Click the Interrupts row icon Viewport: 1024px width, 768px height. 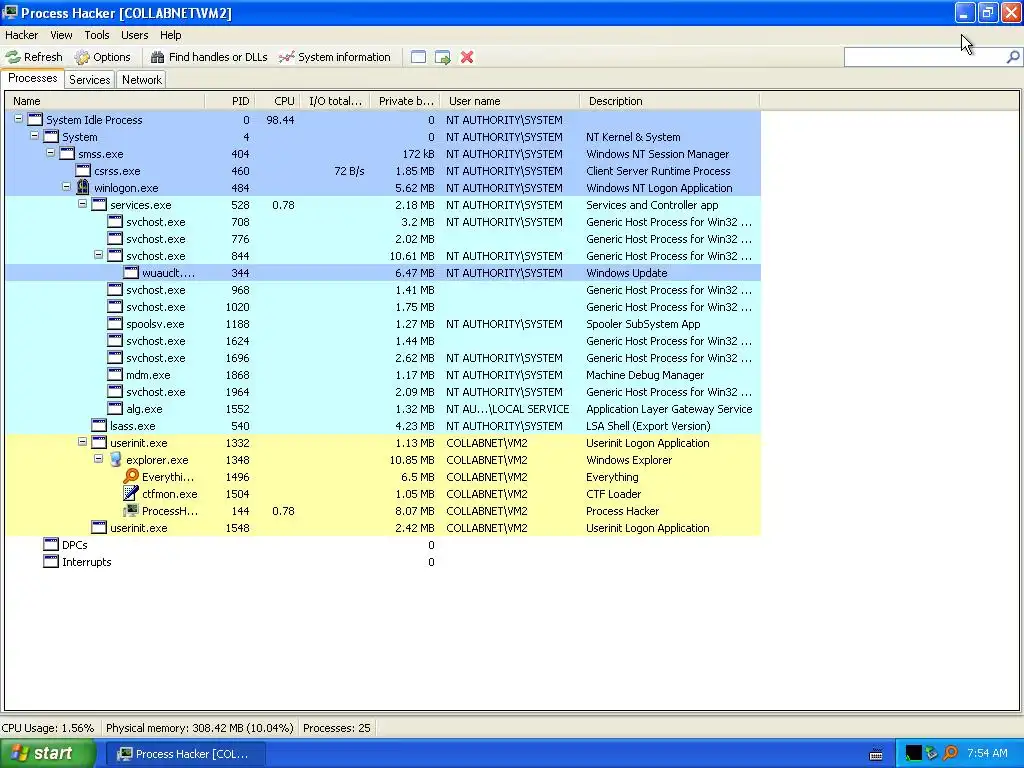point(51,561)
